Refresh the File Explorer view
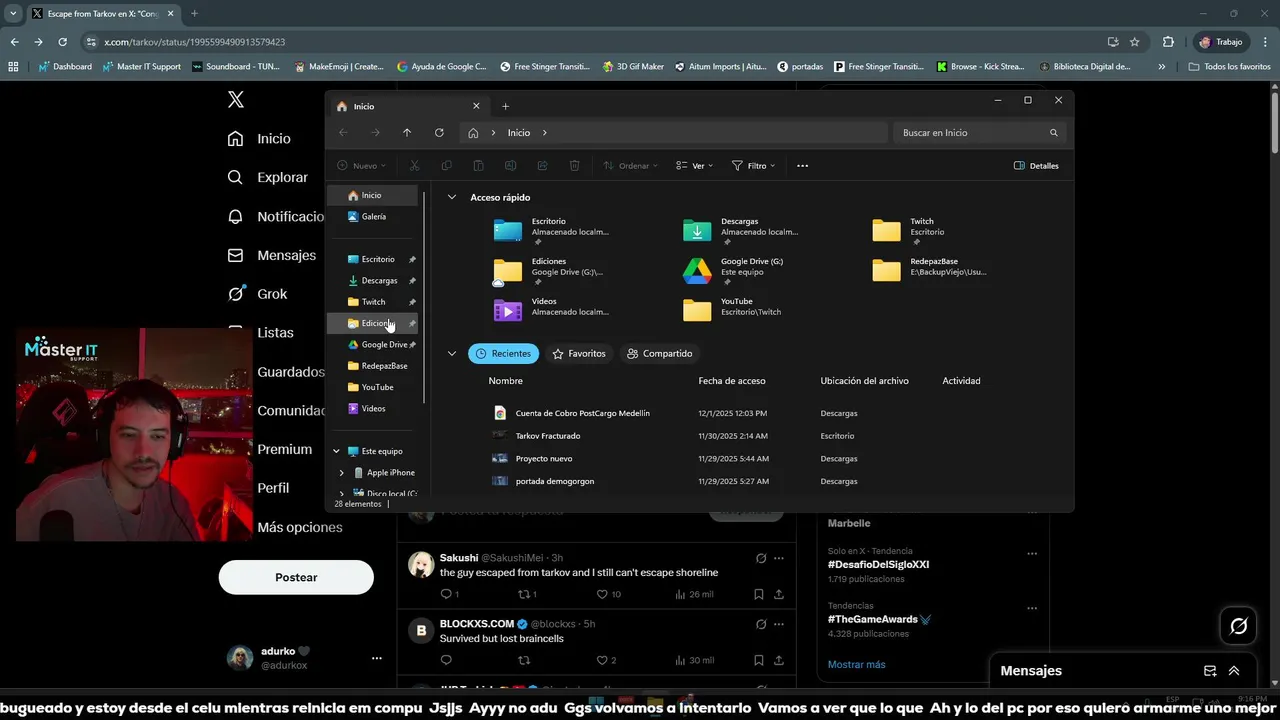Screen dimensions: 1280x720 439,133
